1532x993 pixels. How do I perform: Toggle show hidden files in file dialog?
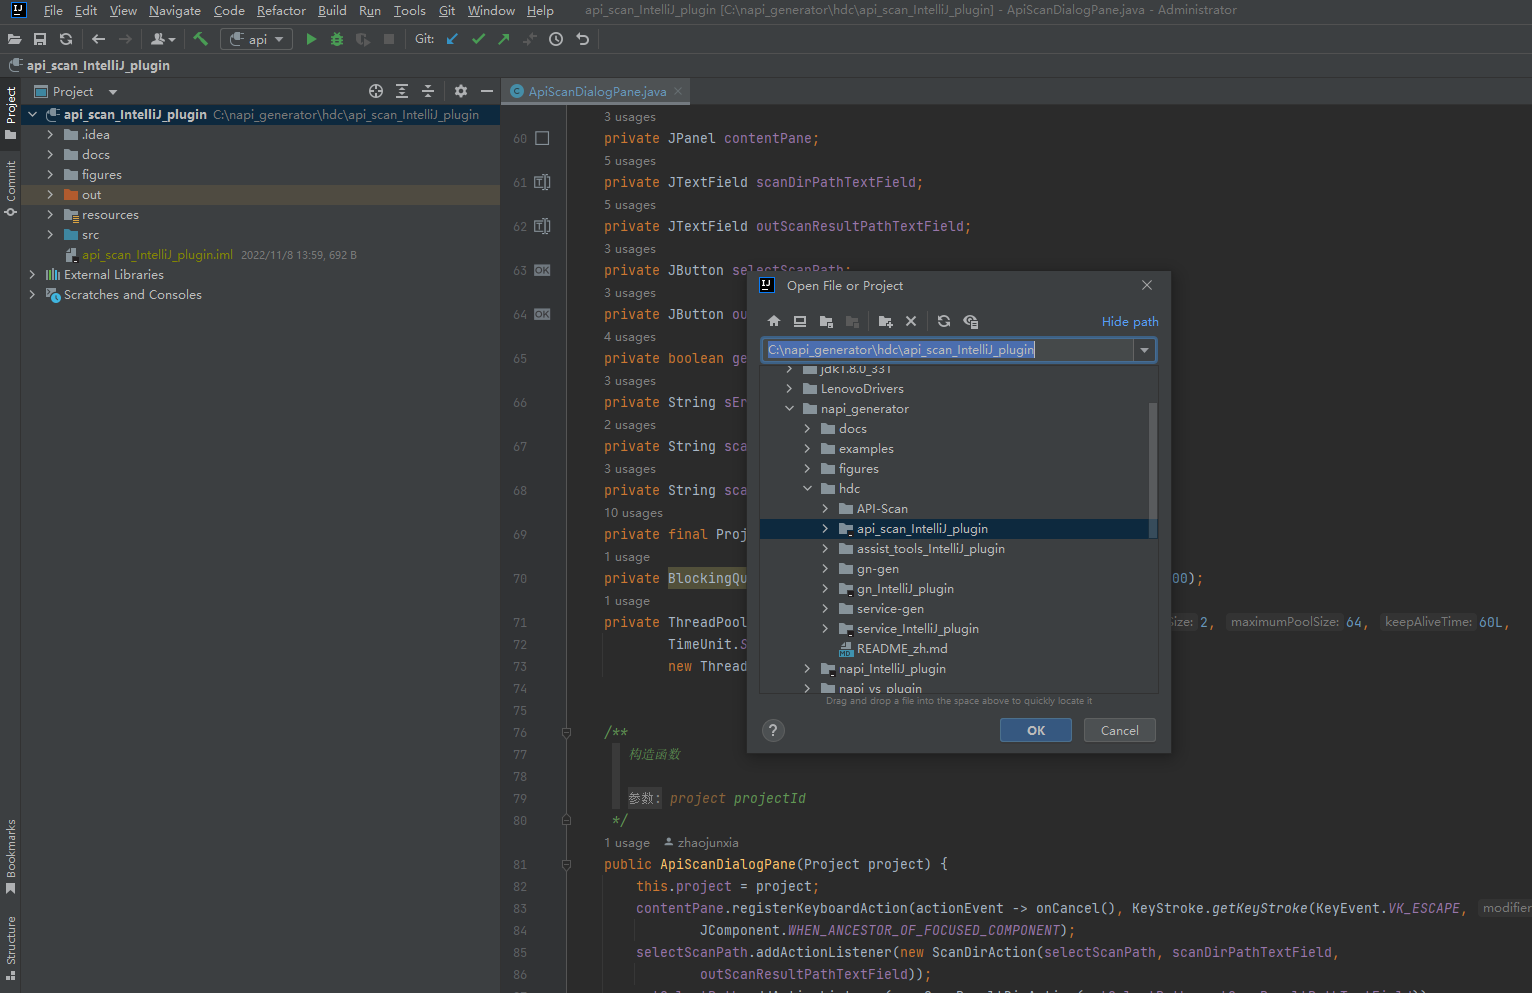pos(970,321)
